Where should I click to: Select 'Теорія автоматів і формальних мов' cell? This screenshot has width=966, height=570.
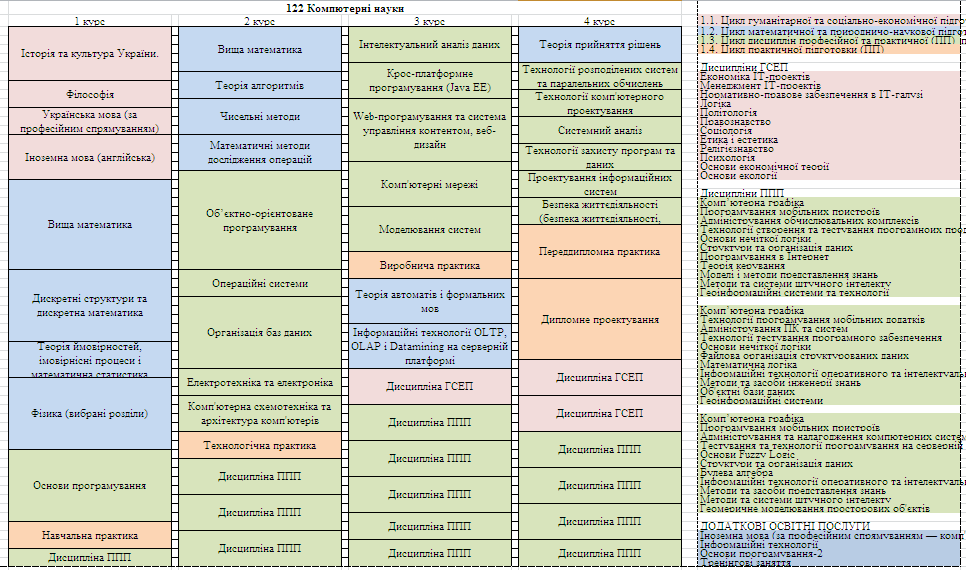pyautogui.click(x=429, y=301)
